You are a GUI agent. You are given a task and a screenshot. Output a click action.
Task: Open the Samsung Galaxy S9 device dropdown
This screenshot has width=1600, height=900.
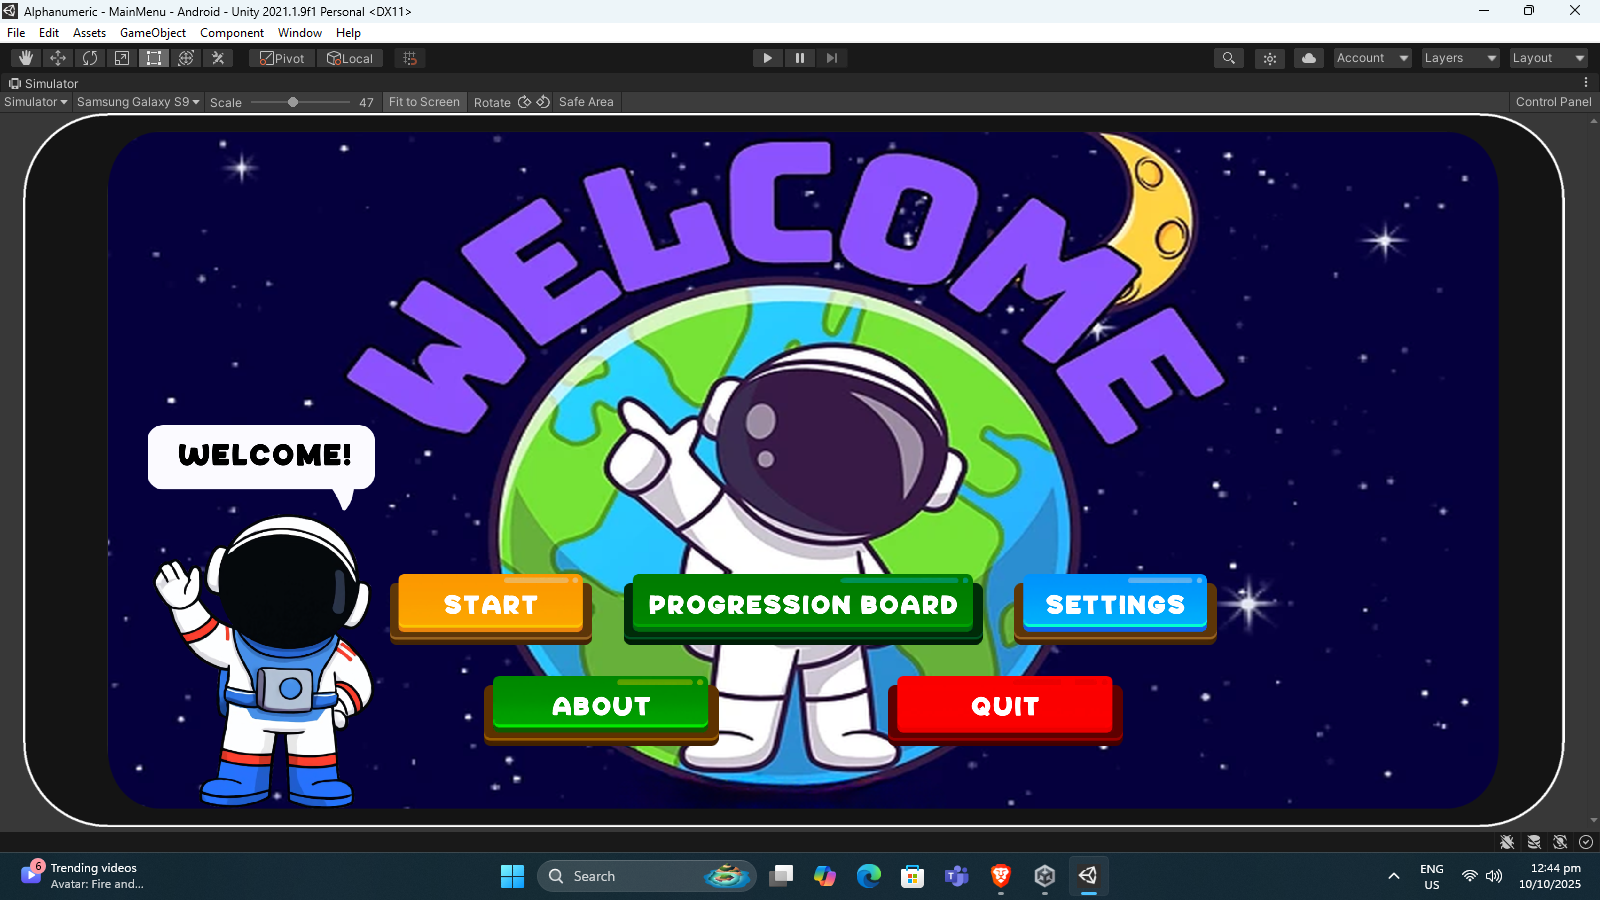[138, 102]
